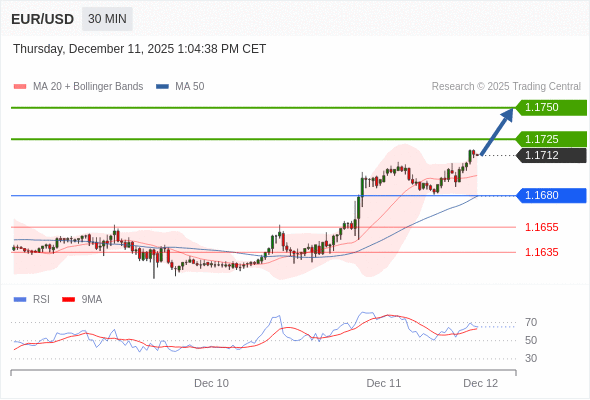Select the 1.1750 green price label
Image resolution: width=590 pixels, height=400 pixels.
point(551,108)
